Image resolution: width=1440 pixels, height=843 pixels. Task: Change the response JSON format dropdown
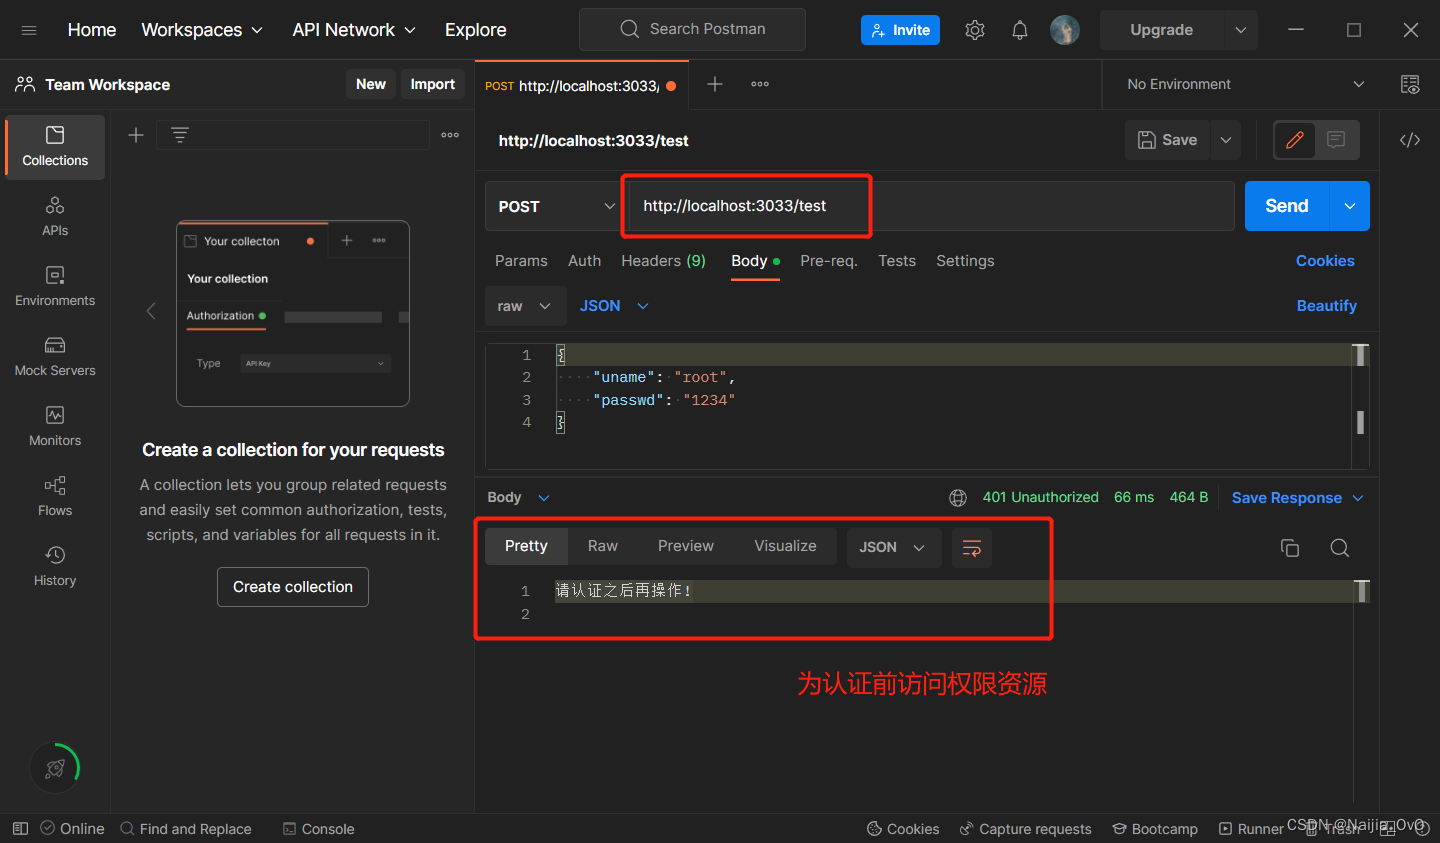[894, 547]
